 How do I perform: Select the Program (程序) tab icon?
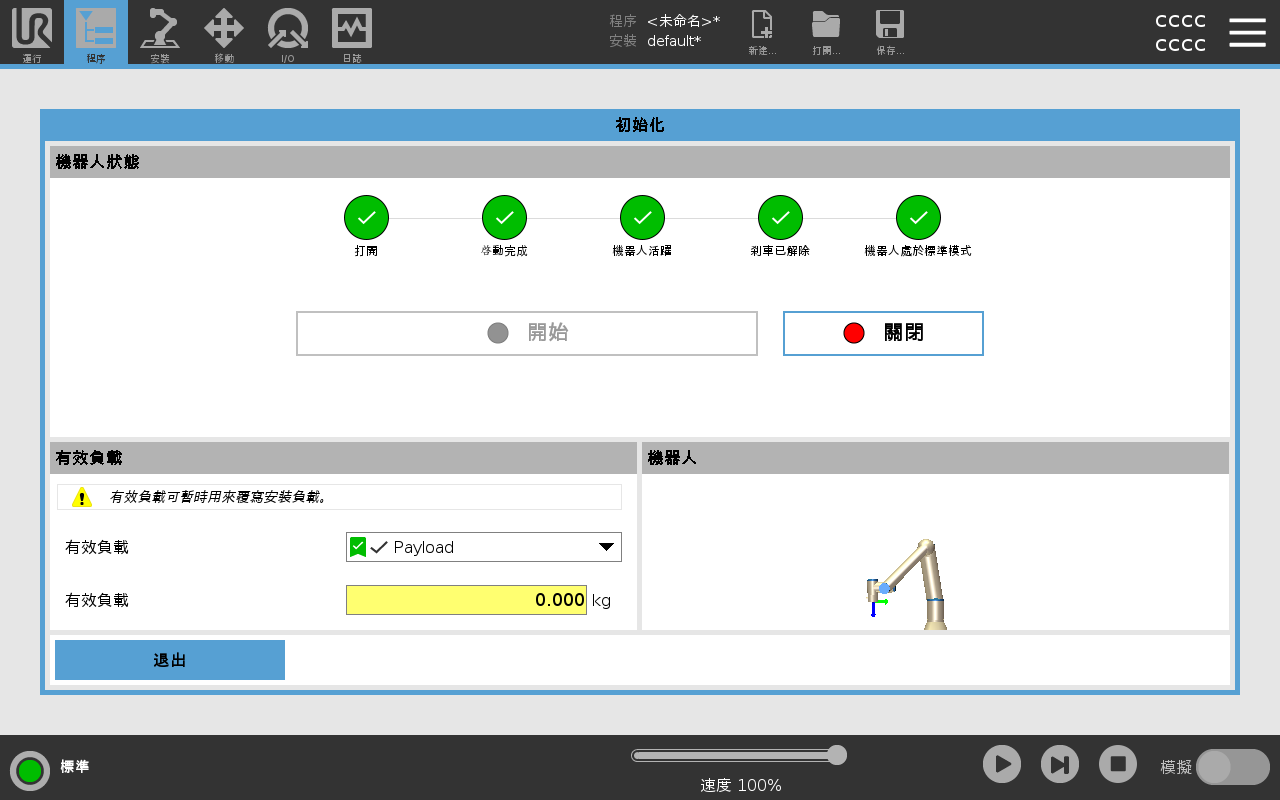(x=96, y=32)
